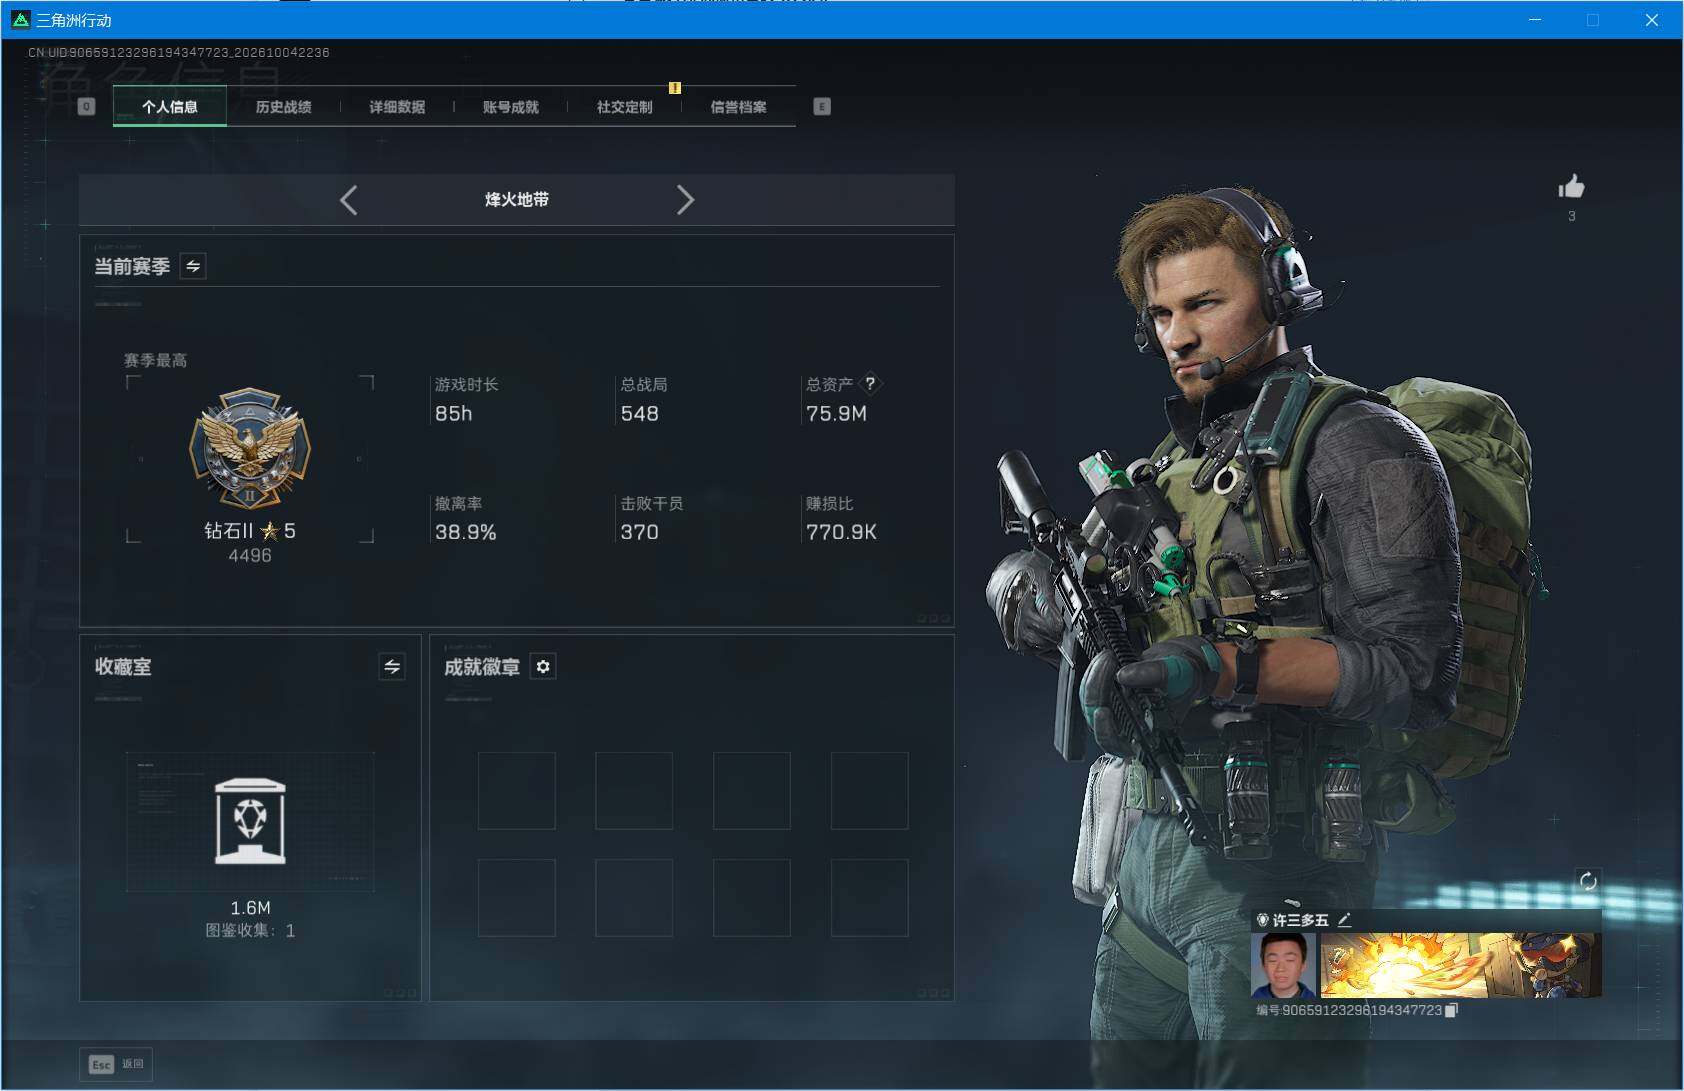Viewport: 1684px width, 1091px height.
Task: Copy the player ID number
Action: [1452, 1010]
